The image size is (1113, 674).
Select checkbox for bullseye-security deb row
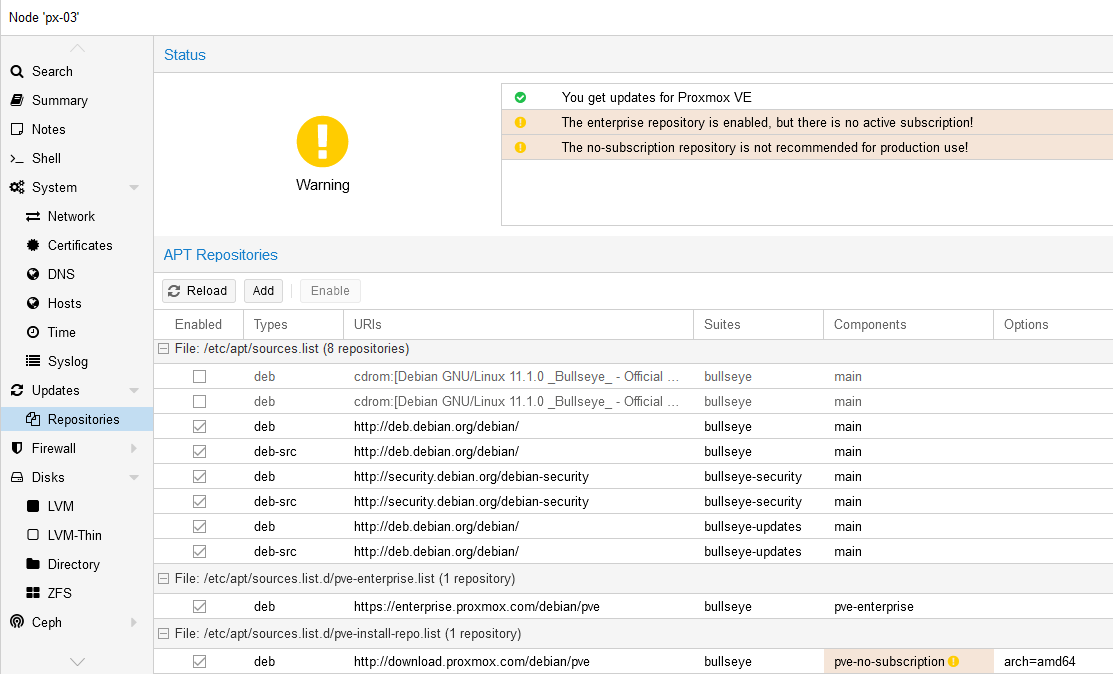point(199,477)
